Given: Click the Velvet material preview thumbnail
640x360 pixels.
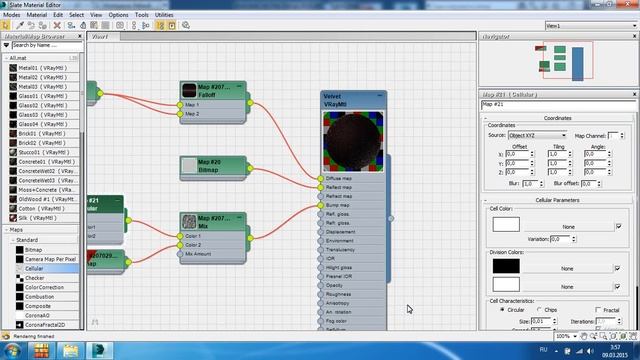Looking at the screenshot, I should tap(353, 142).
